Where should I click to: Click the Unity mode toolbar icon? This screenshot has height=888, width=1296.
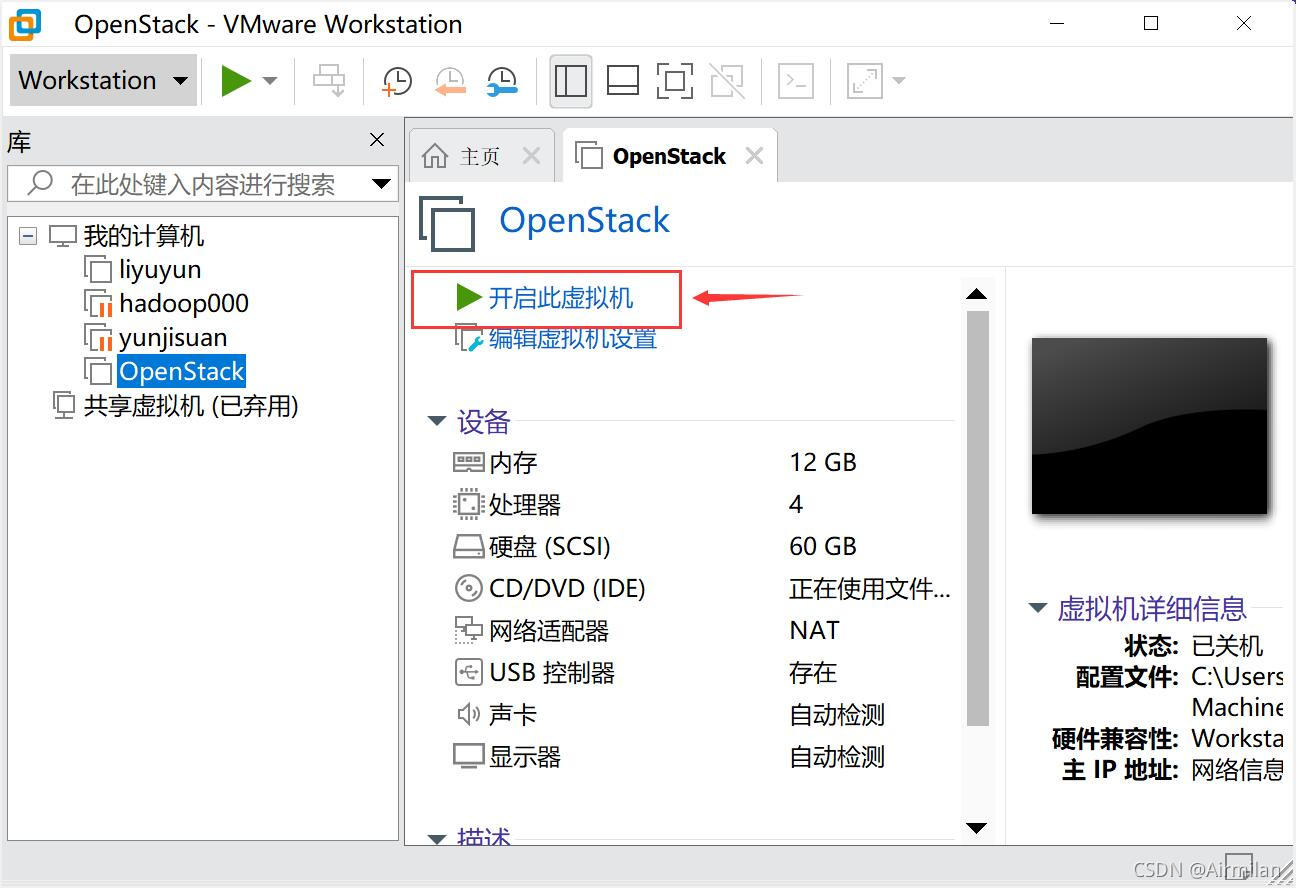(727, 81)
